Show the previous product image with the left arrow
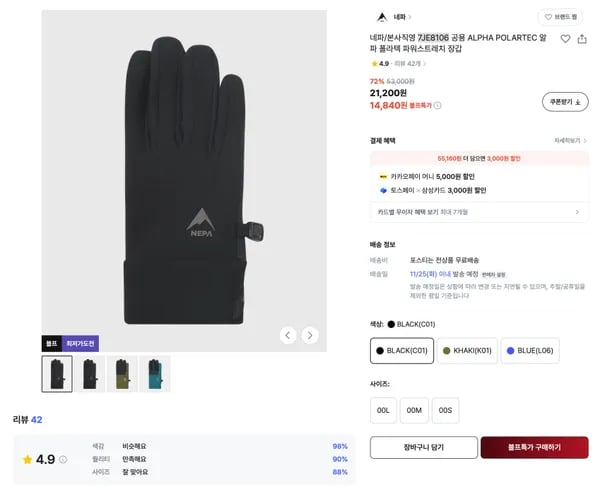Image resolution: width=600 pixels, height=490 pixels. [288, 335]
